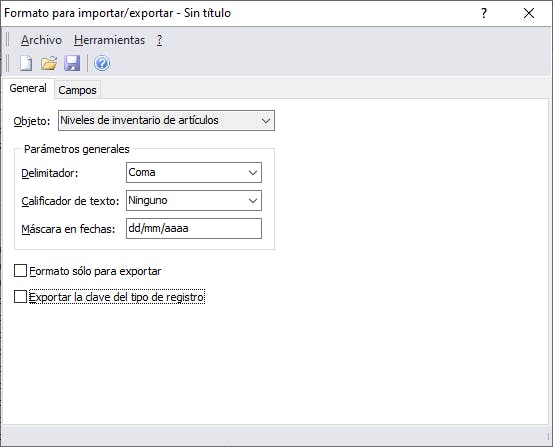Open the ? help menu item
This screenshot has height=447, width=553.
159,40
